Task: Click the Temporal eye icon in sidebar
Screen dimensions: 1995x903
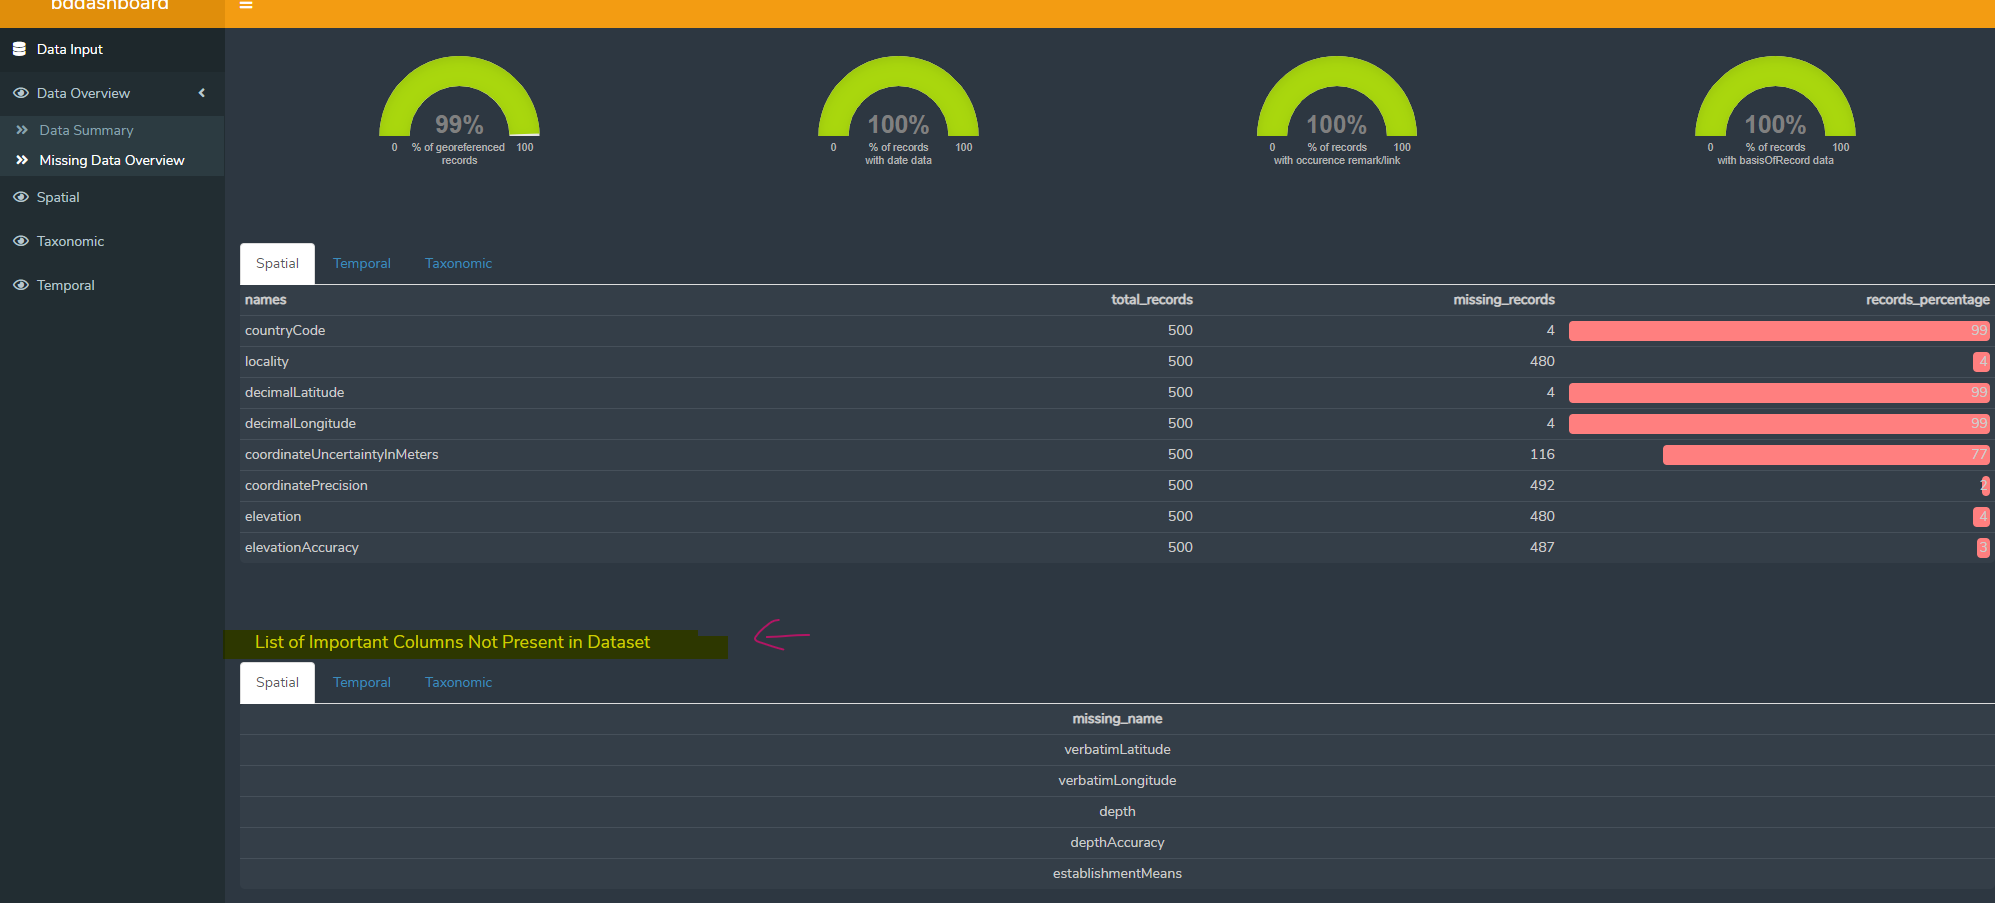Action: (20, 285)
